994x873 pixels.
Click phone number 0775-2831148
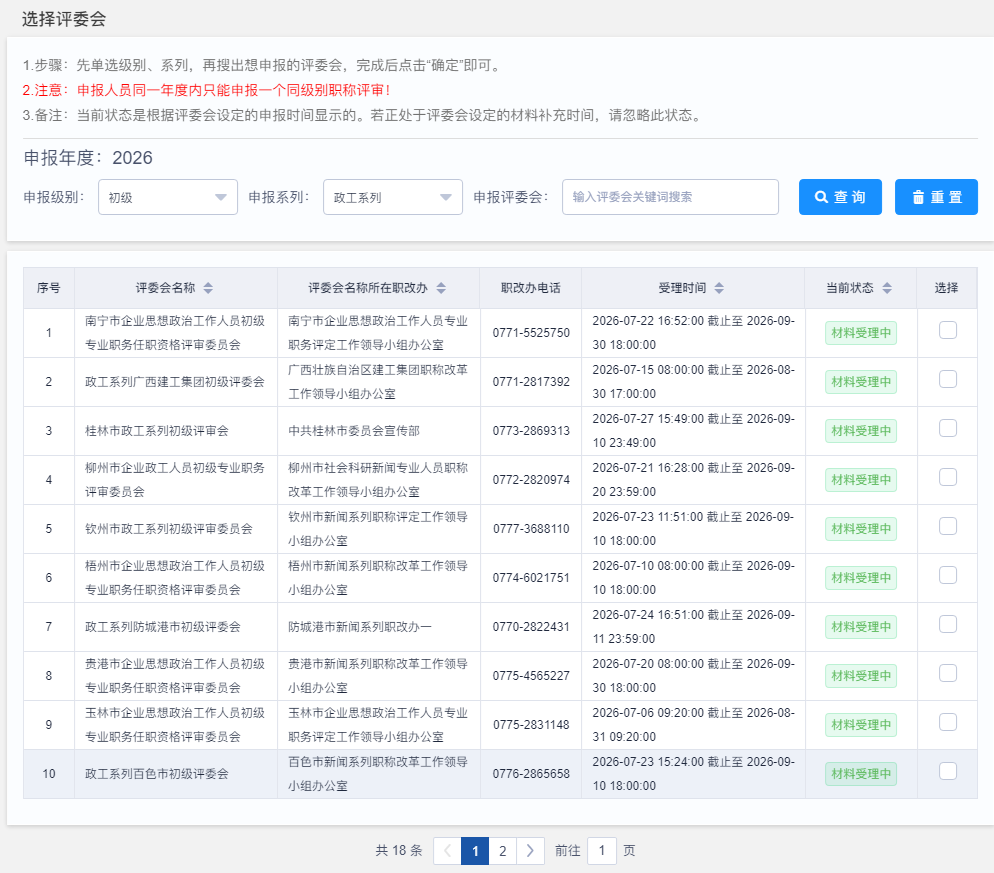(x=531, y=725)
